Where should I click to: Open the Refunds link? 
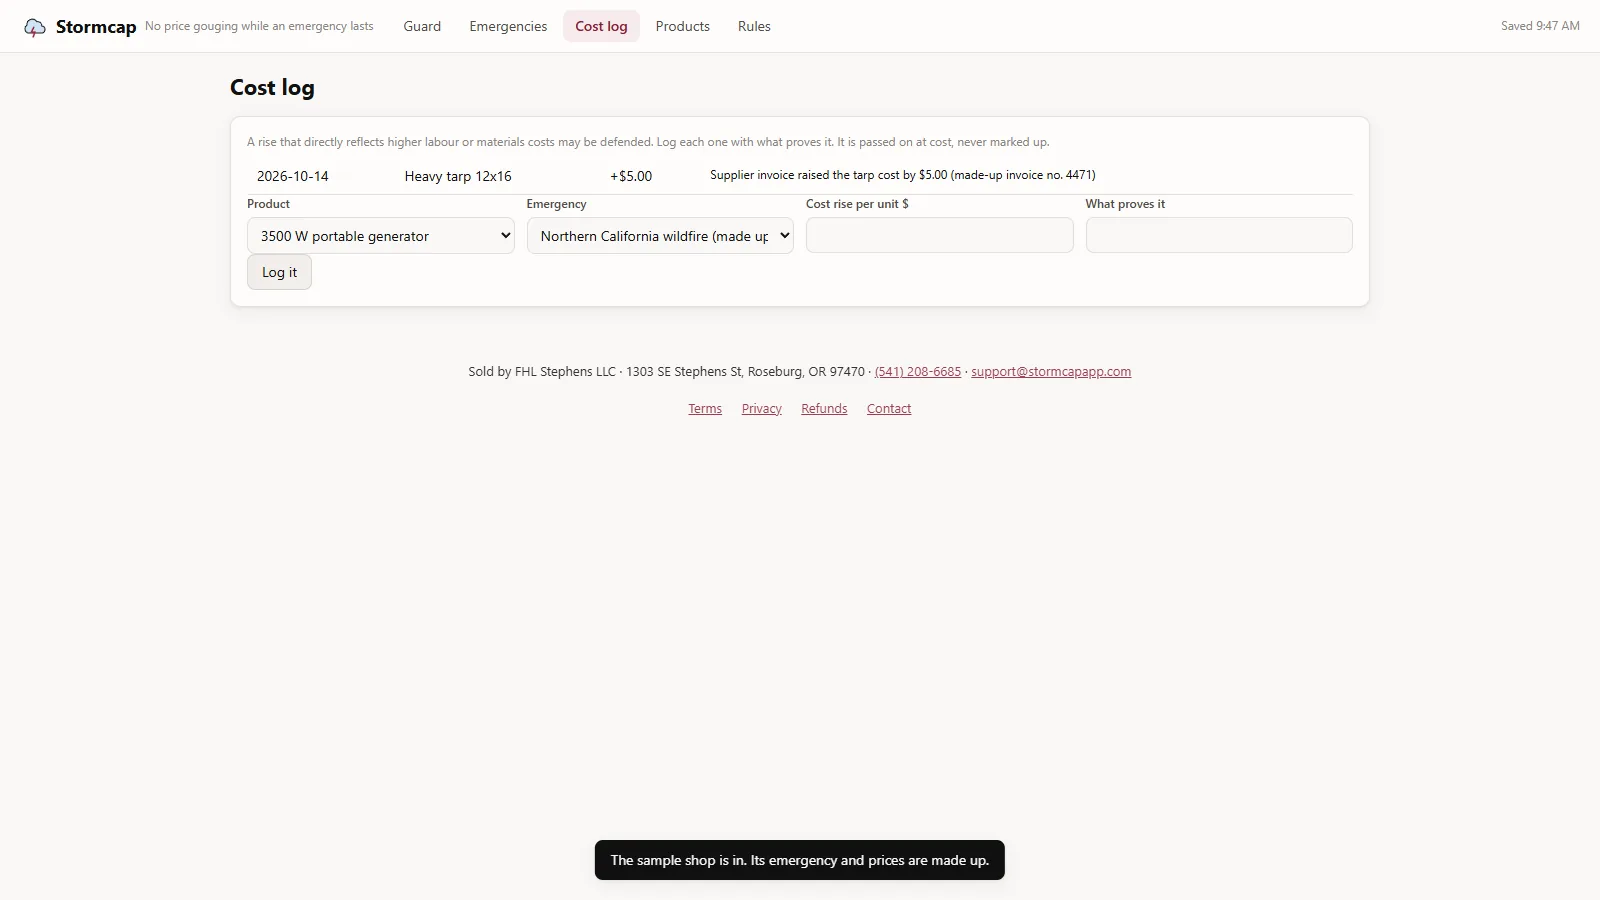pos(824,409)
